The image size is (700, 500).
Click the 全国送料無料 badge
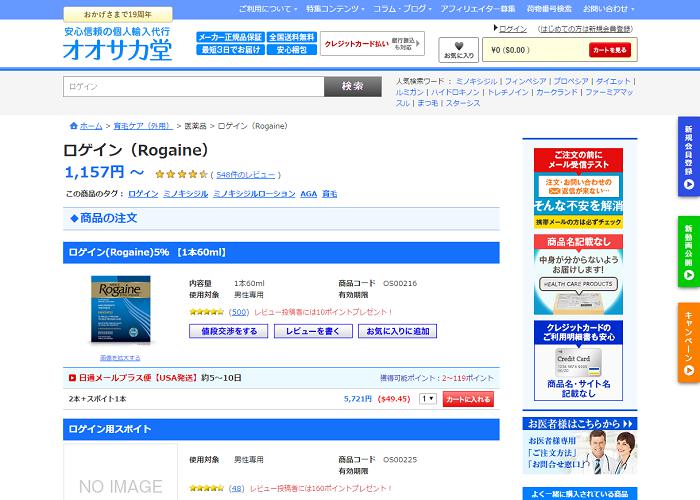(x=292, y=37)
